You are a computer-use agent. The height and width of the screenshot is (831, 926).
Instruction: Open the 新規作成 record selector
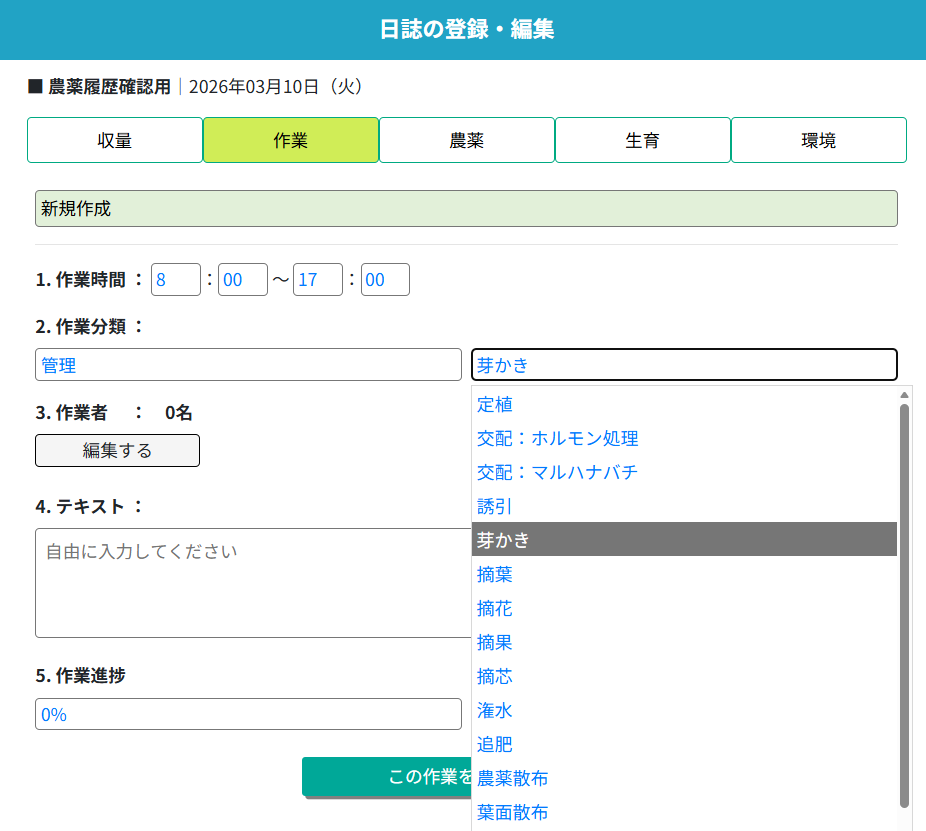tap(467, 208)
